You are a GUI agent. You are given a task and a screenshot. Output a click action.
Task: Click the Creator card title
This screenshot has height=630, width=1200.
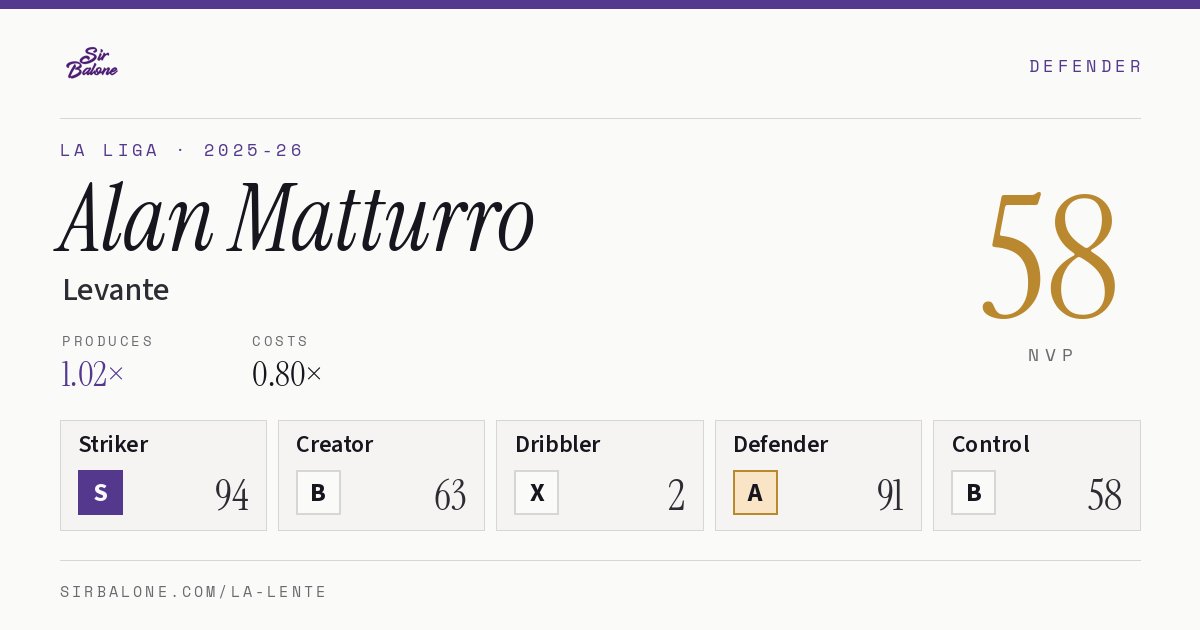coord(334,444)
